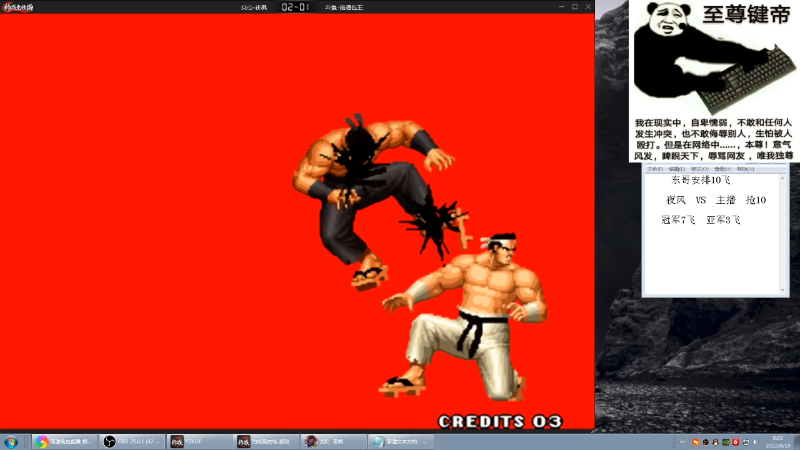Click 冠军7飞 in Notepad
The width and height of the screenshot is (800, 450).
(678, 220)
